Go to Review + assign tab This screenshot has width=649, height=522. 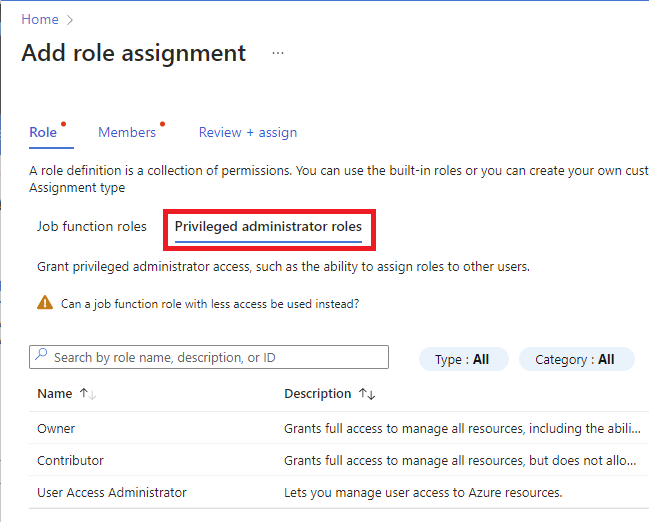[247, 132]
